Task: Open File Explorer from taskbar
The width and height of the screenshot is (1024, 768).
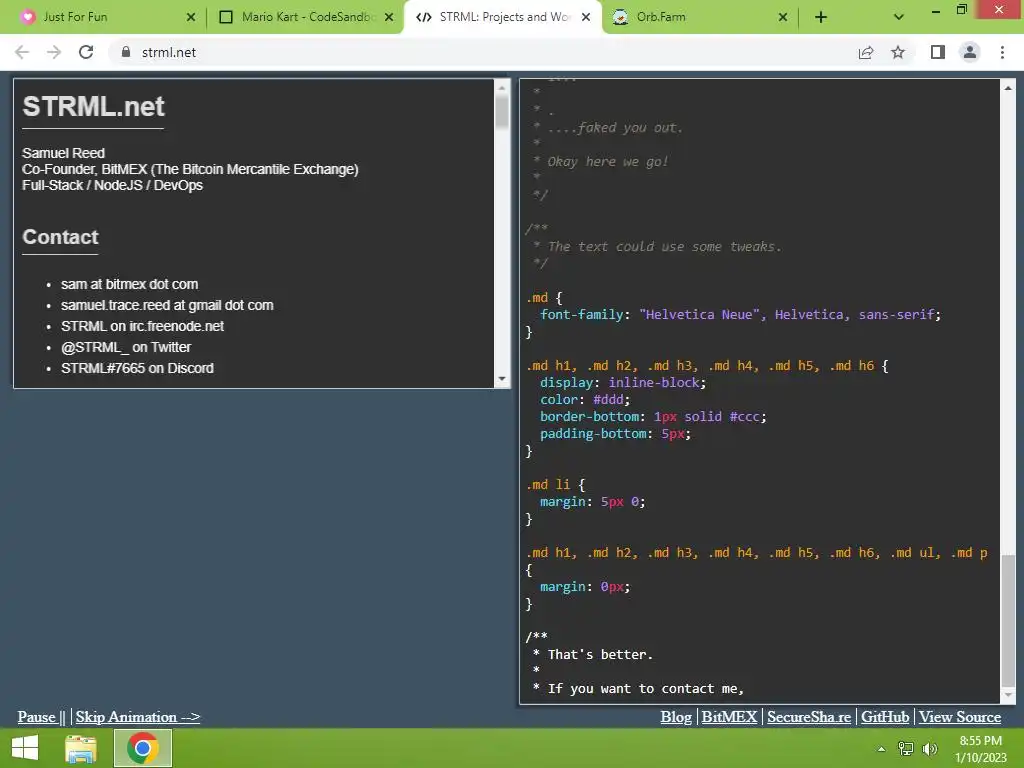Action: 81,748
